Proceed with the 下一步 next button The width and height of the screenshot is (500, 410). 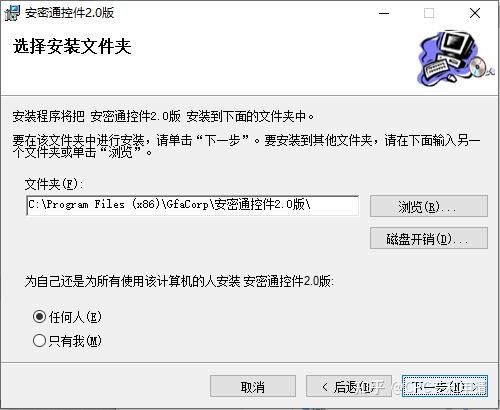pyautogui.click(x=445, y=386)
